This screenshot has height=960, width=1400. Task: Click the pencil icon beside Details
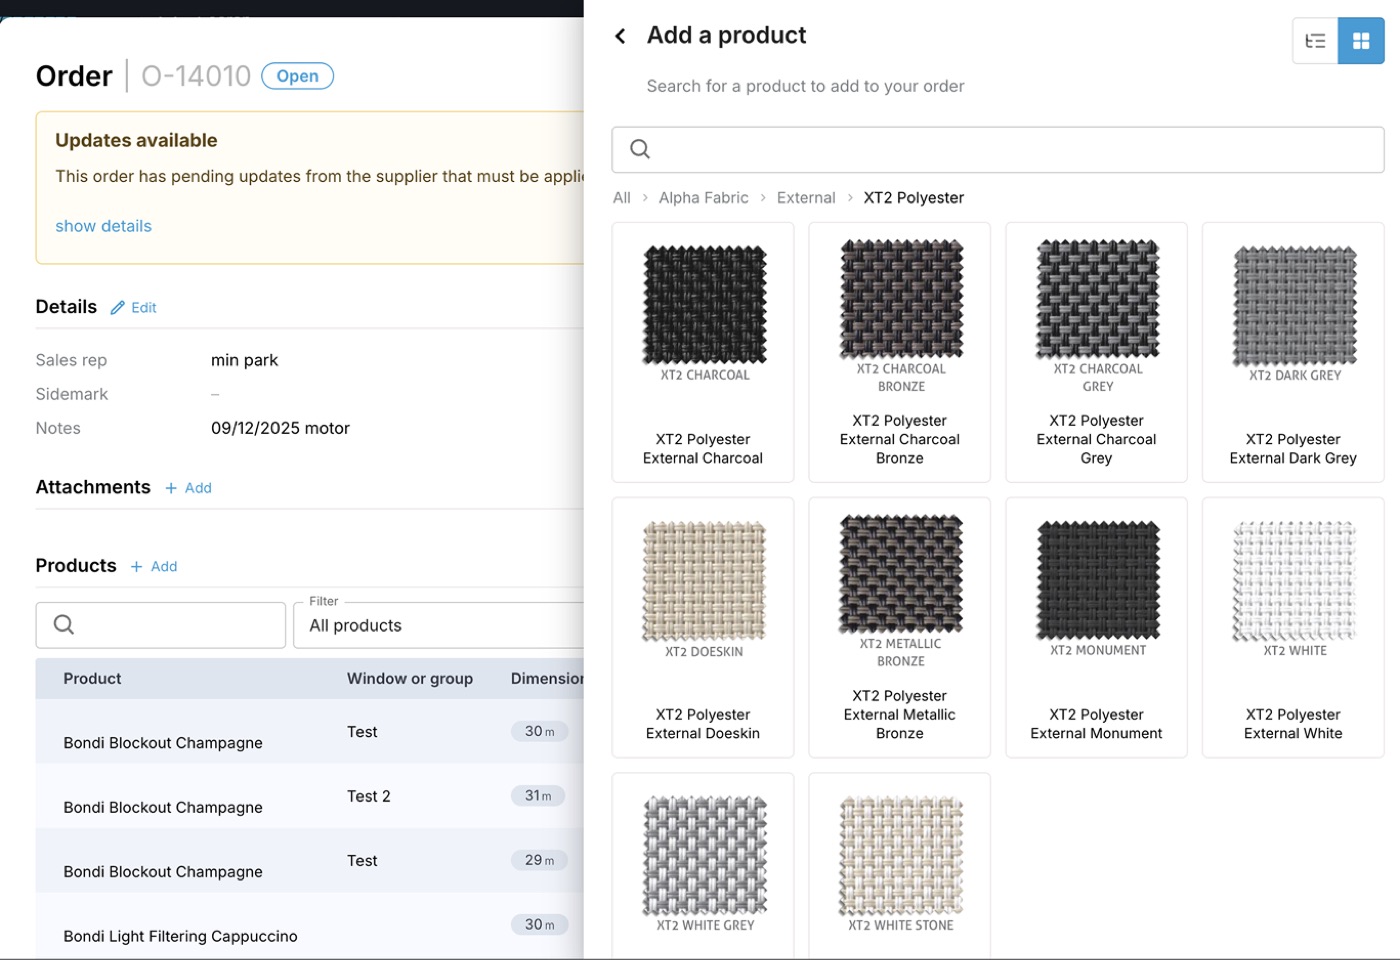coord(118,308)
